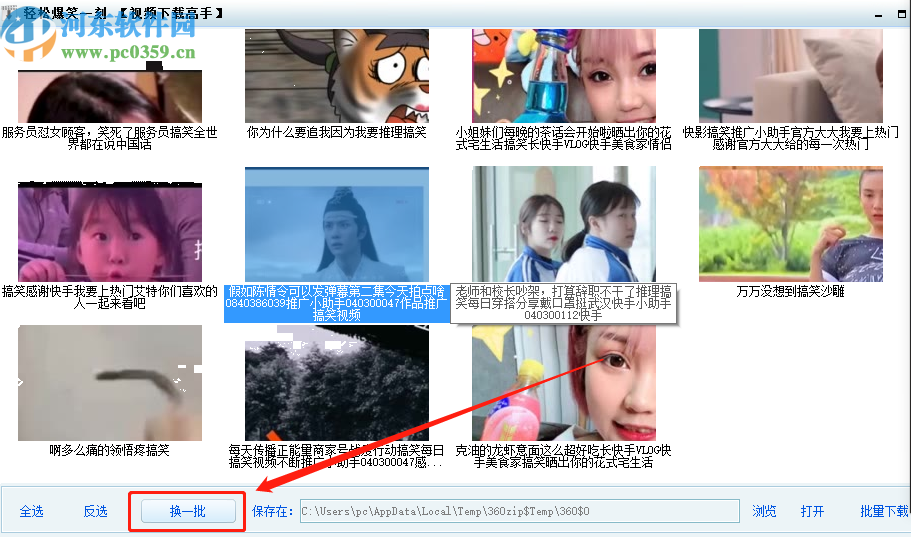Select highlighted 假如陈情令 video thumbnail
Viewport: 911px width, 537px height.
click(337, 224)
